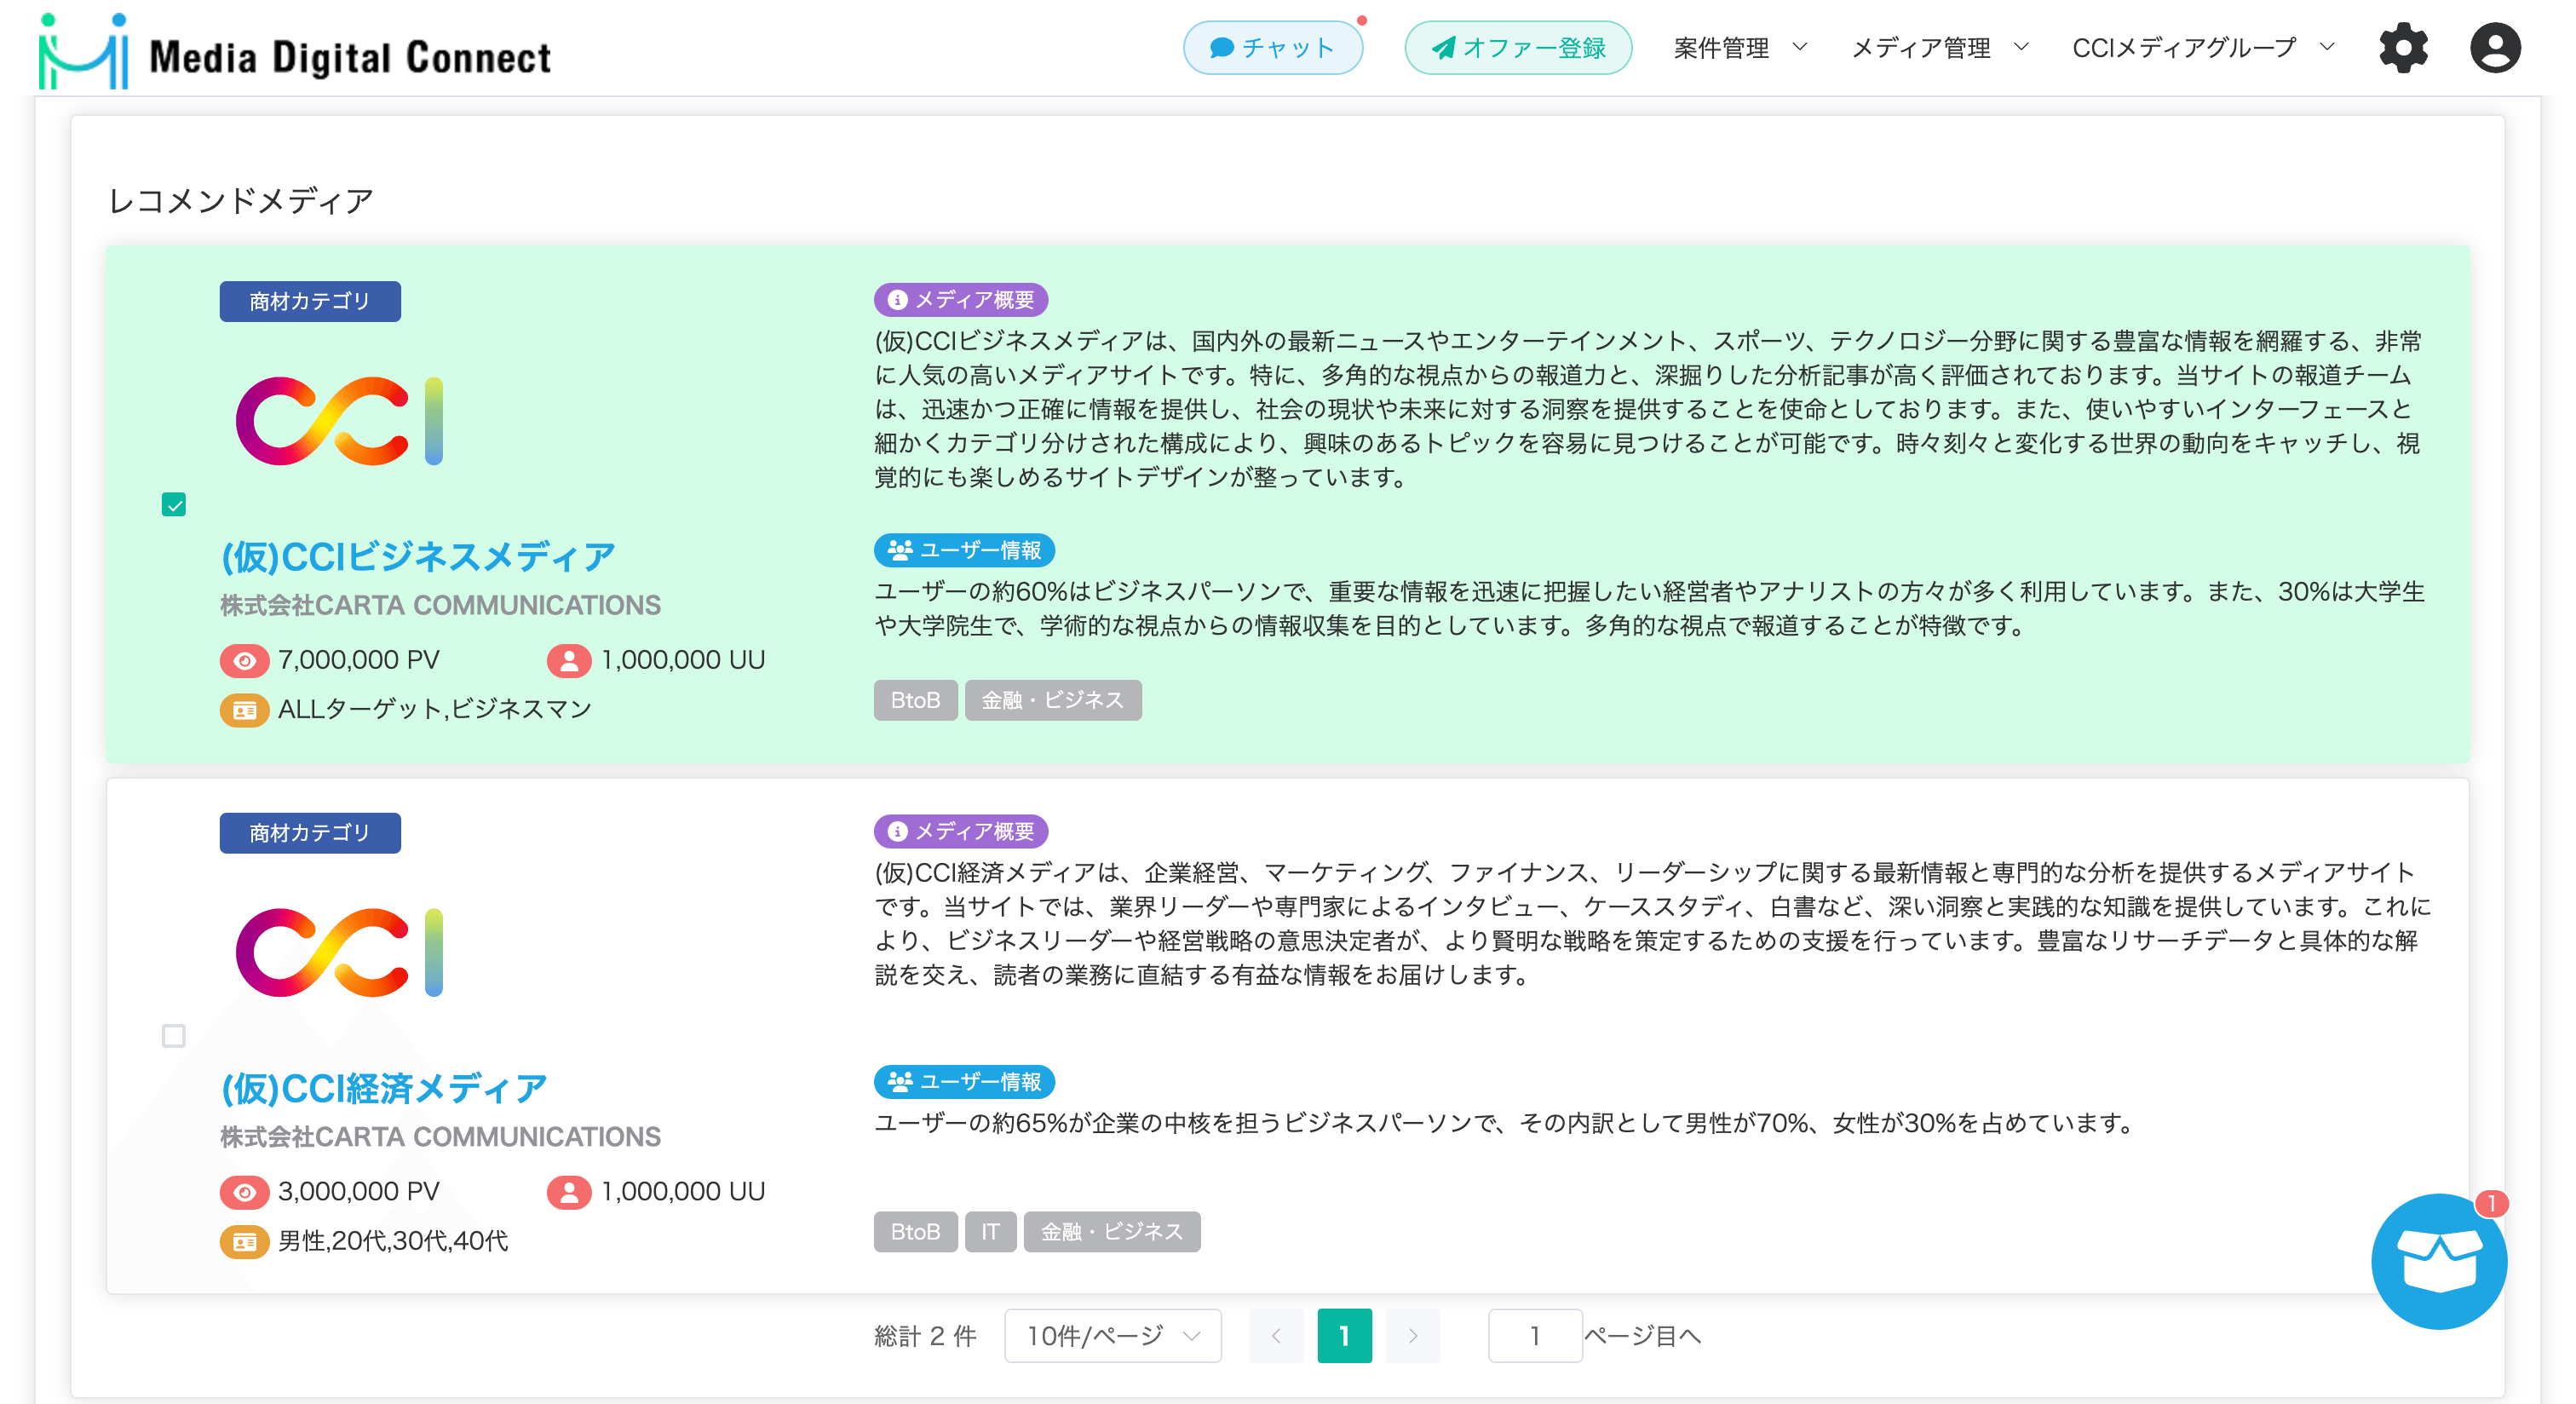Open the (仮)CCIビジネスメディア title link
Image resolution: width=2576 pixels, height=1404 pixels.
[417, 556]
